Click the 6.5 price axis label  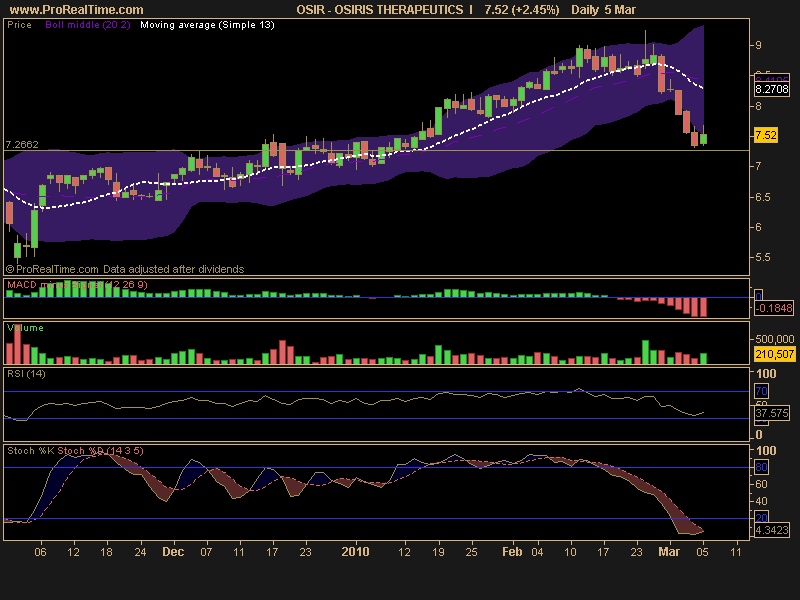click(763, 197)
